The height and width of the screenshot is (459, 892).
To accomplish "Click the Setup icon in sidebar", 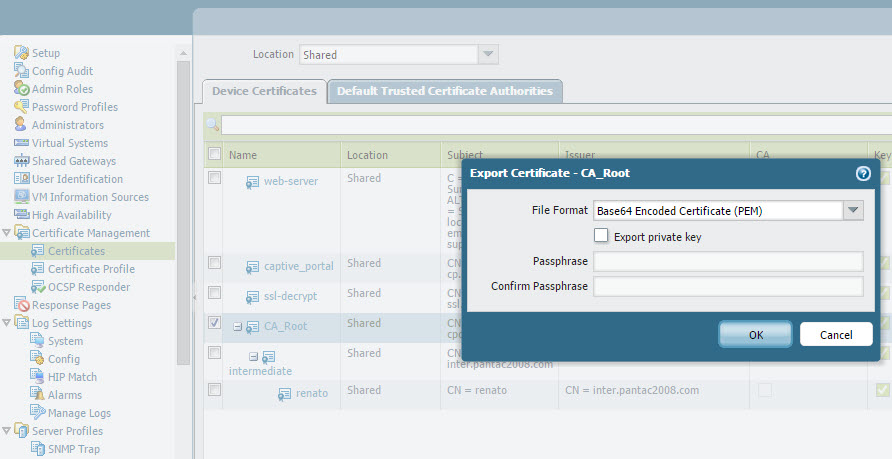I will click(x=21, y=53).
